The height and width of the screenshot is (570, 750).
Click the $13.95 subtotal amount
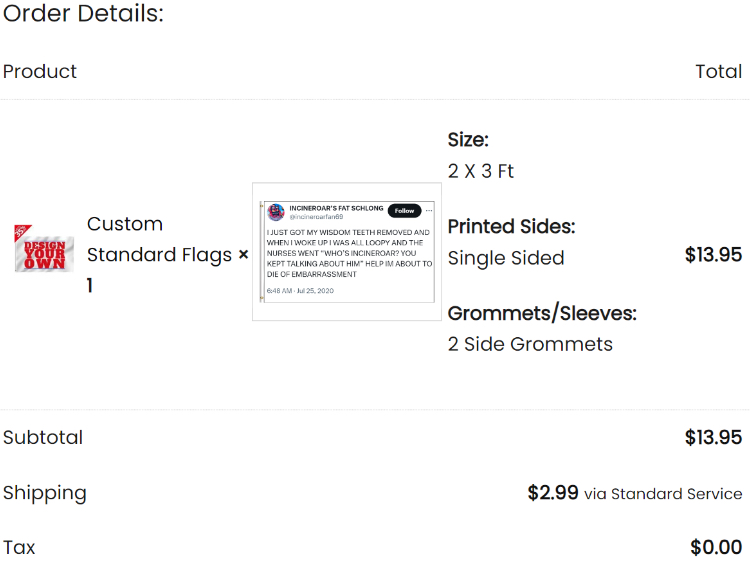(x=713, y=437)
